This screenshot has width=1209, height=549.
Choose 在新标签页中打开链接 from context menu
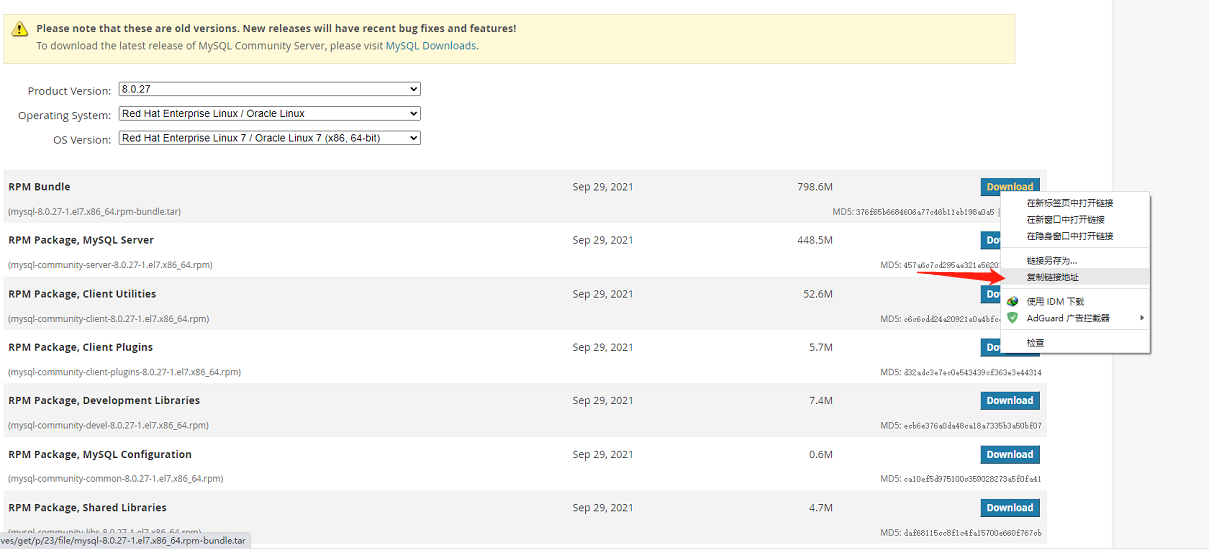pyautogui.click(x=1069, y=203)
